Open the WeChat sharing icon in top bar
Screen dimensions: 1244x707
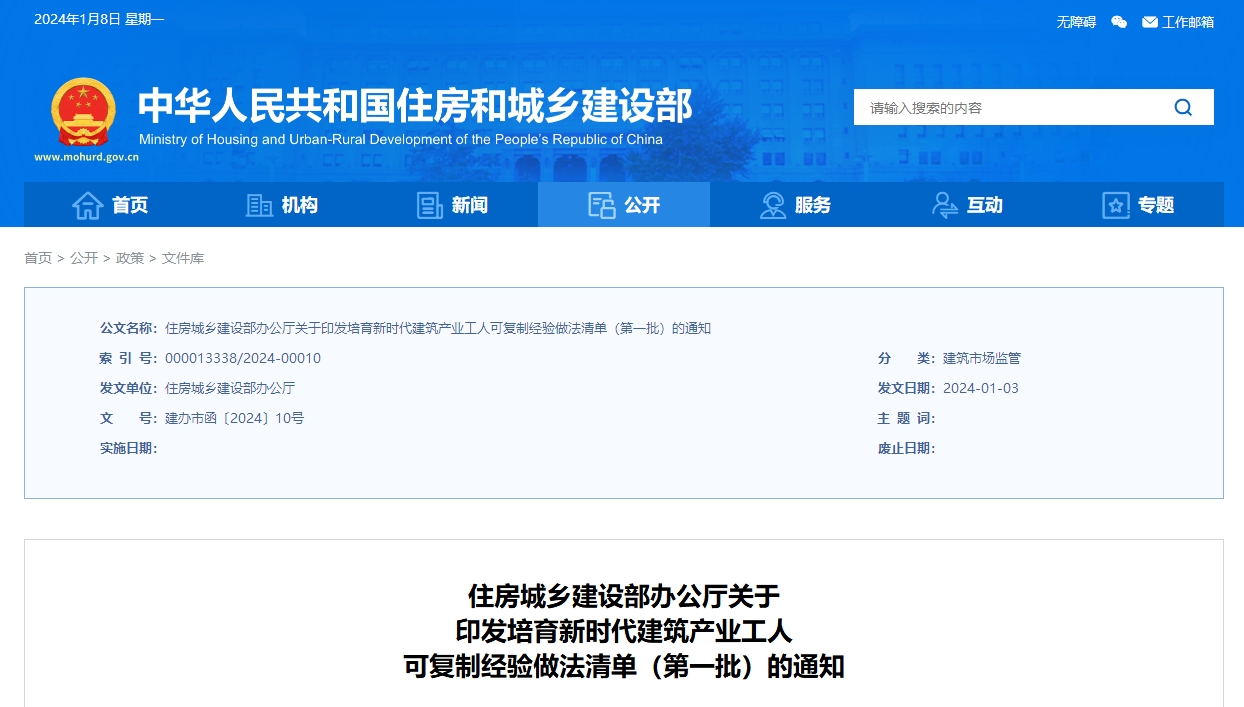(x=1119, y=20)
